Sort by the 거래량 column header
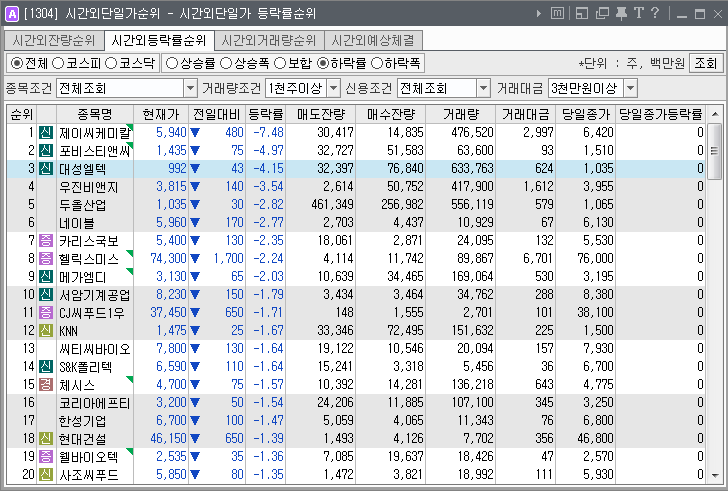This screenshot has height=491, width=728. [461, 114]
